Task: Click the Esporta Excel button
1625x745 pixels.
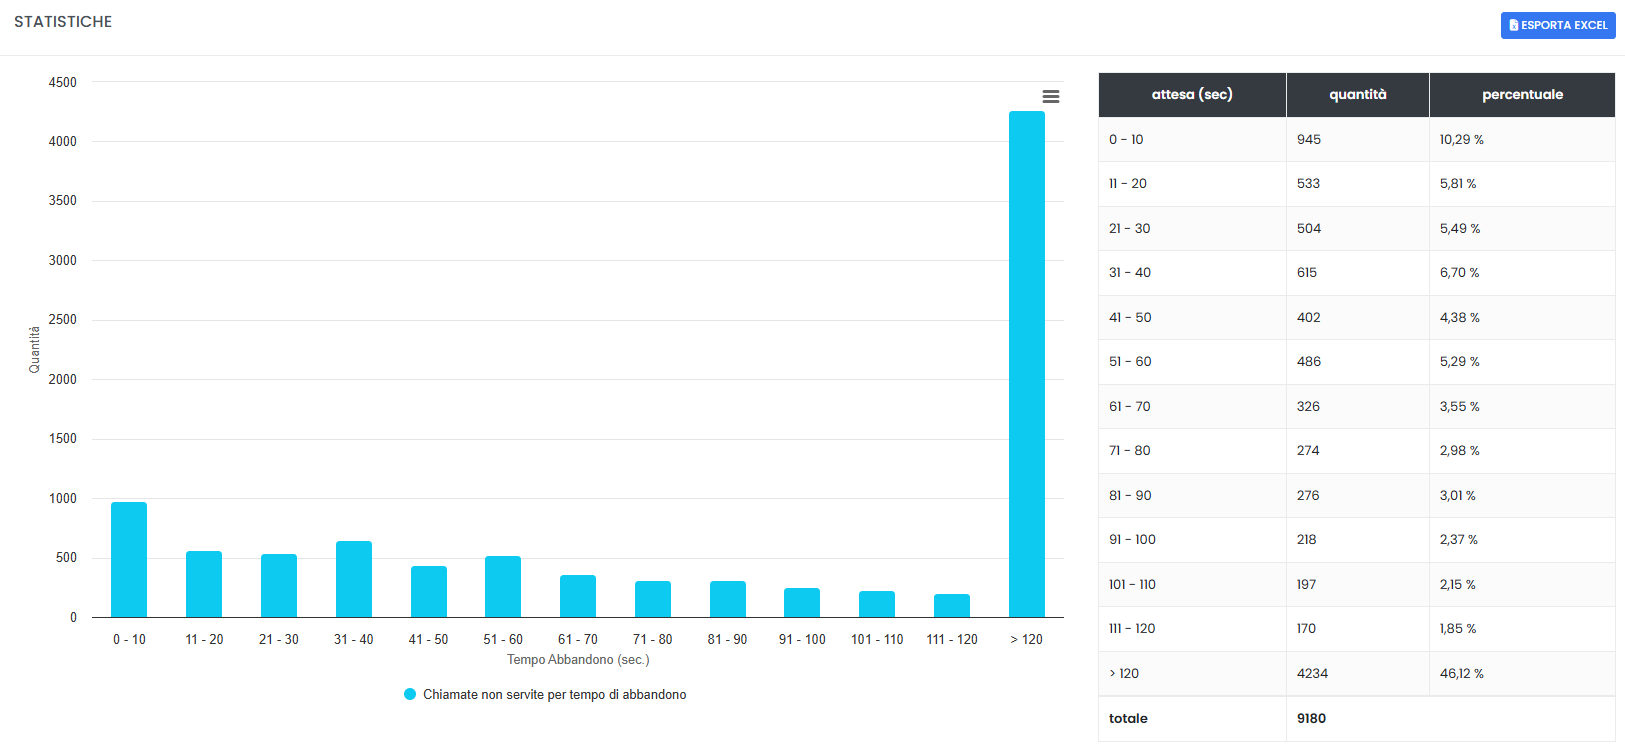Action: click(1558, 25)
